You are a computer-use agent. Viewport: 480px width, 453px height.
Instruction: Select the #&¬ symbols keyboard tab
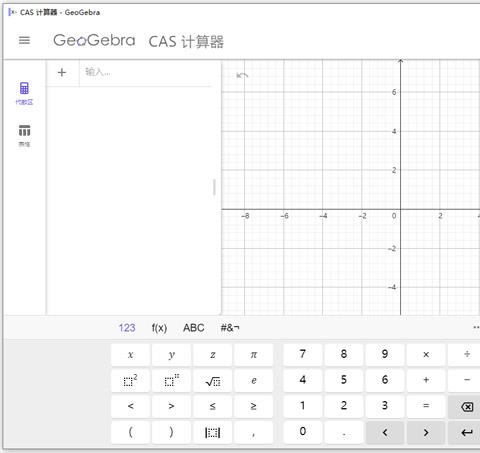click(230, 328)
